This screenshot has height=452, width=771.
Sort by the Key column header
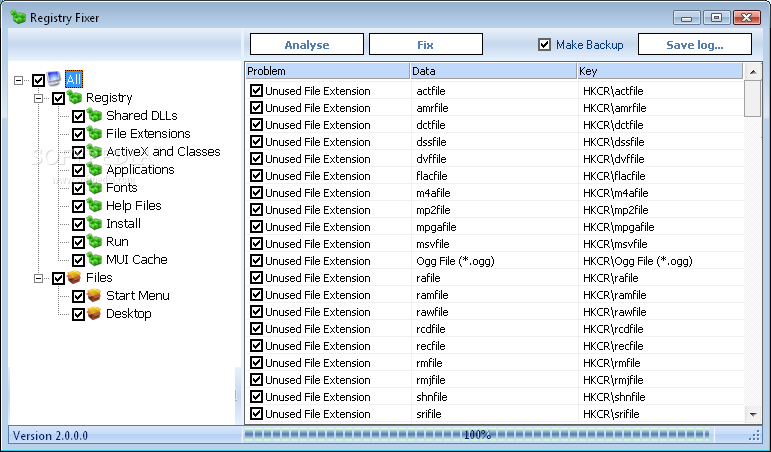660,71
